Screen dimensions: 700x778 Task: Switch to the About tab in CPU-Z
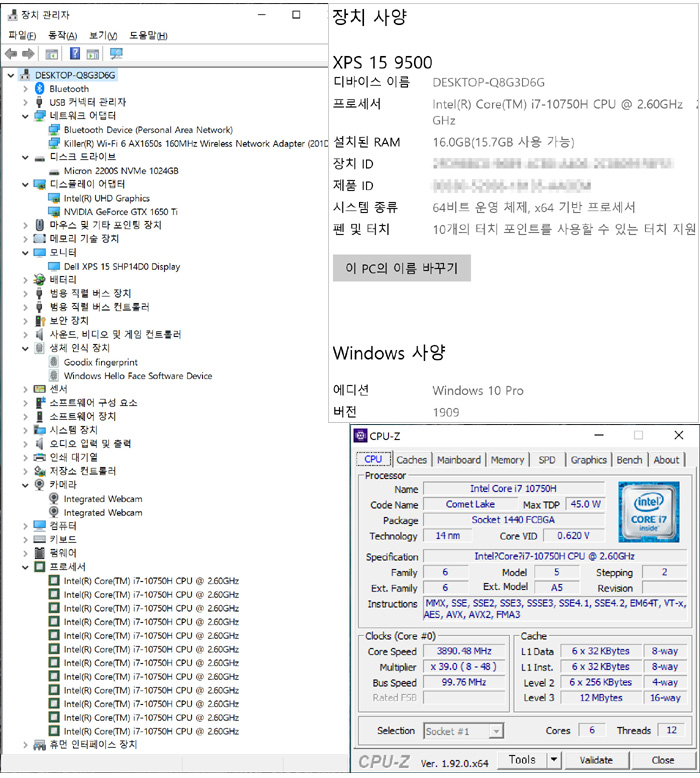[666, 460]
